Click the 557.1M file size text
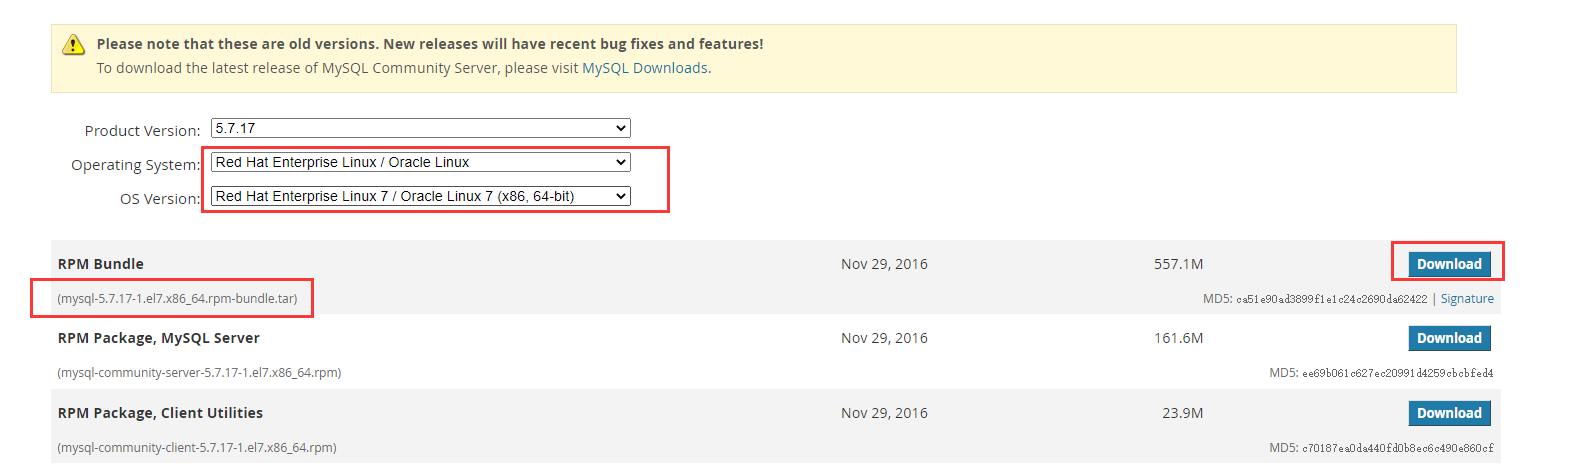1570x464 pixels. (x=1178, y=264)
